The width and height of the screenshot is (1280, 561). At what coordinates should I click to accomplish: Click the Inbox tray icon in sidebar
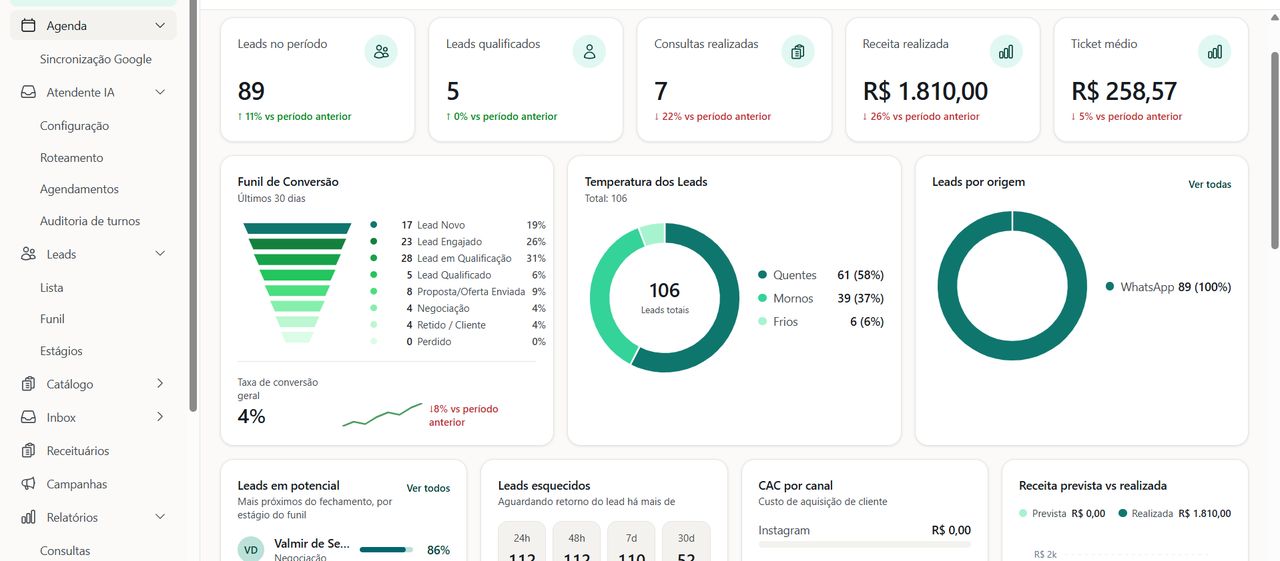click(x=28, y=417)
